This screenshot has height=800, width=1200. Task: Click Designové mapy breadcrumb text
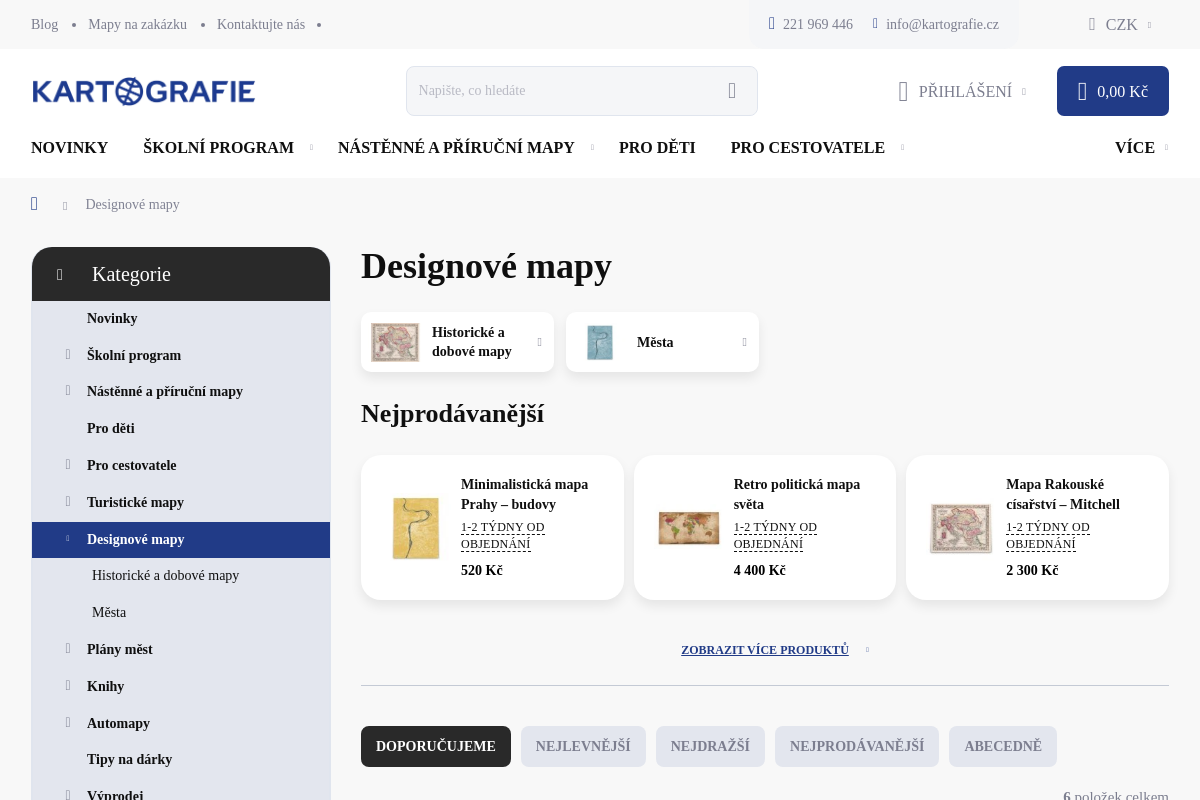[133, 204]
